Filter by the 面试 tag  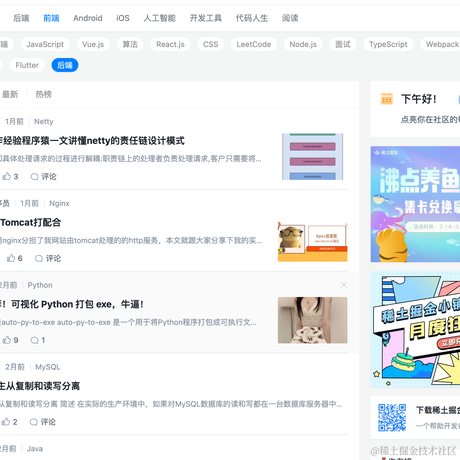click(x=343, y=44)
